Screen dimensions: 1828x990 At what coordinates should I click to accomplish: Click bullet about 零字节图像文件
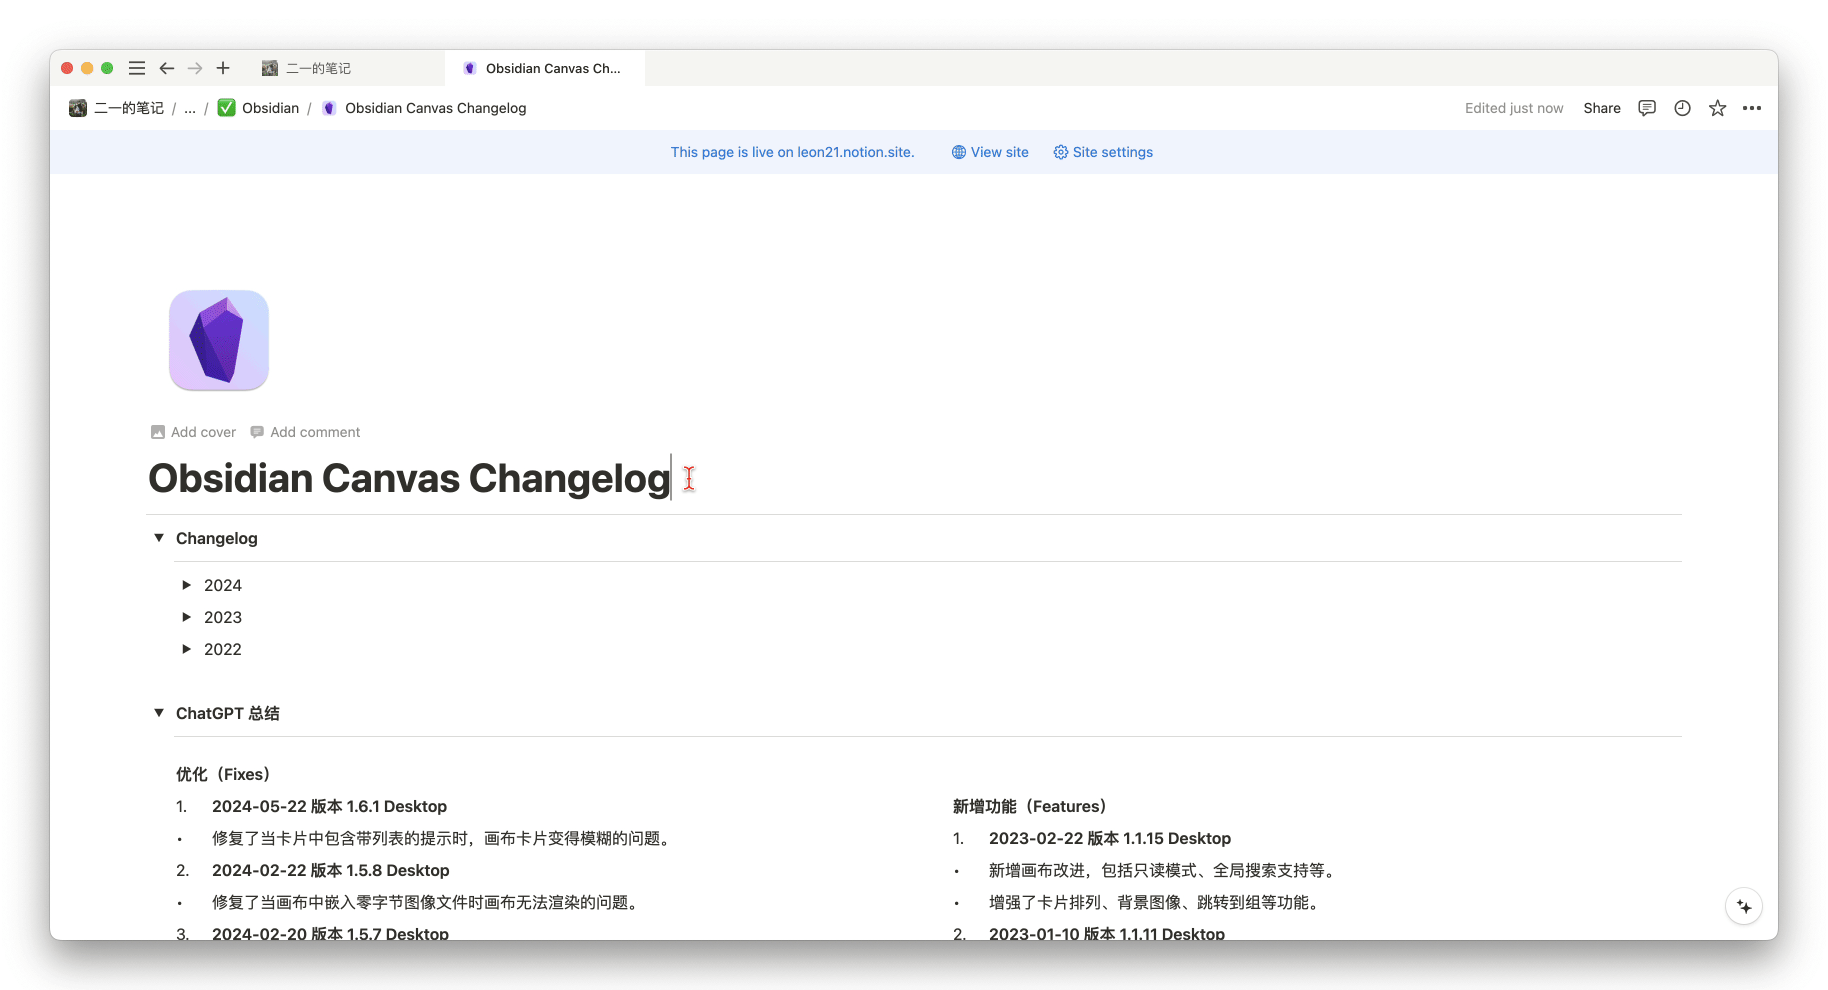tap(428, 902)
